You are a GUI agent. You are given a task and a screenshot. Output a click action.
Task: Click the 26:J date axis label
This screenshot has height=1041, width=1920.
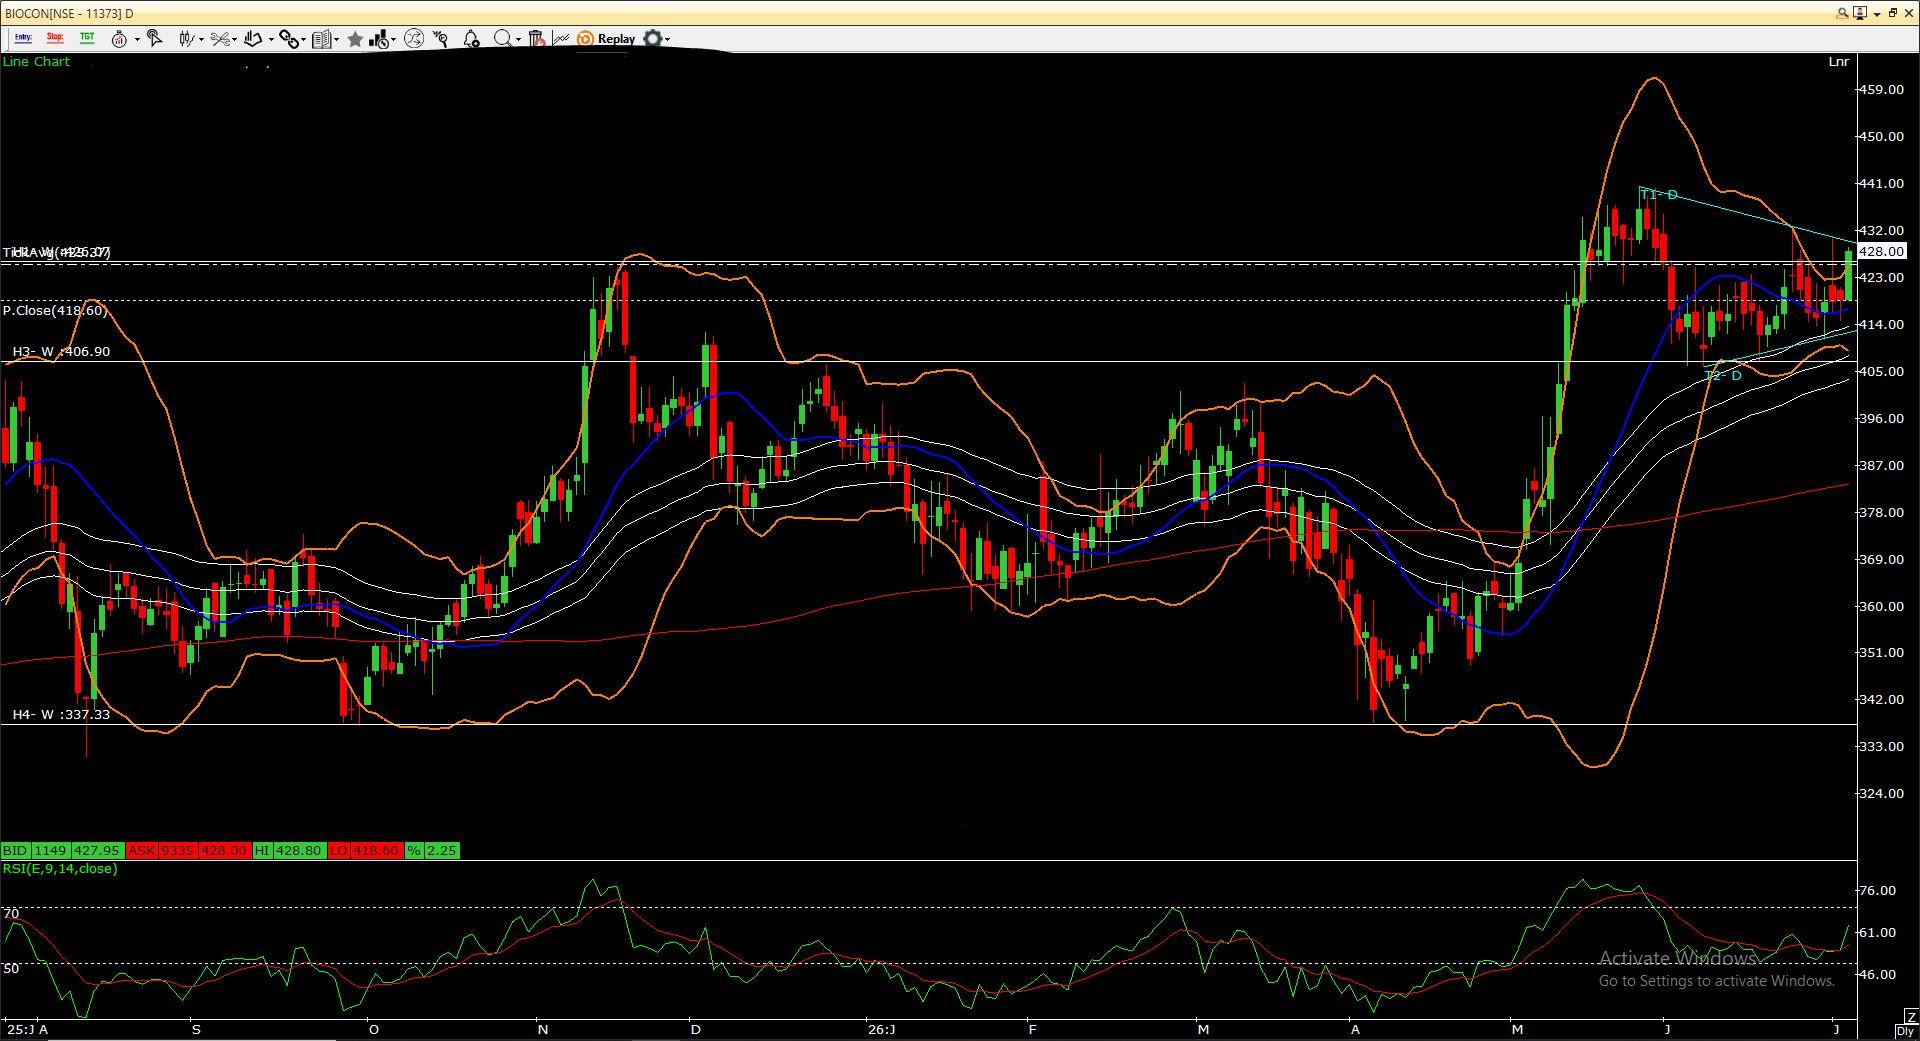(881, 1029)
